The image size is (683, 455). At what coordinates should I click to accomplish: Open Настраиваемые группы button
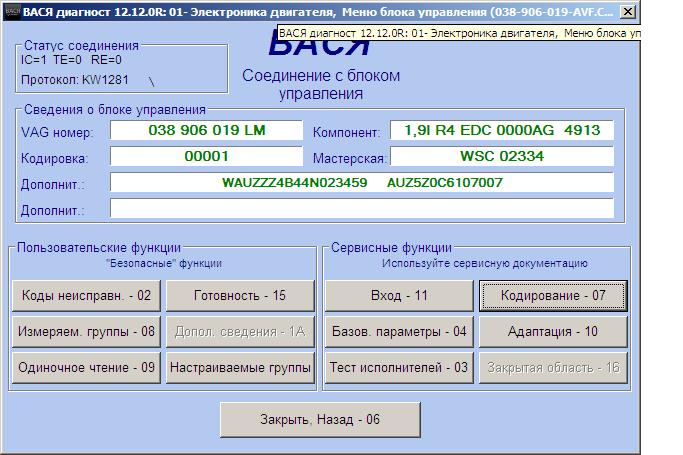coord(240,368)
